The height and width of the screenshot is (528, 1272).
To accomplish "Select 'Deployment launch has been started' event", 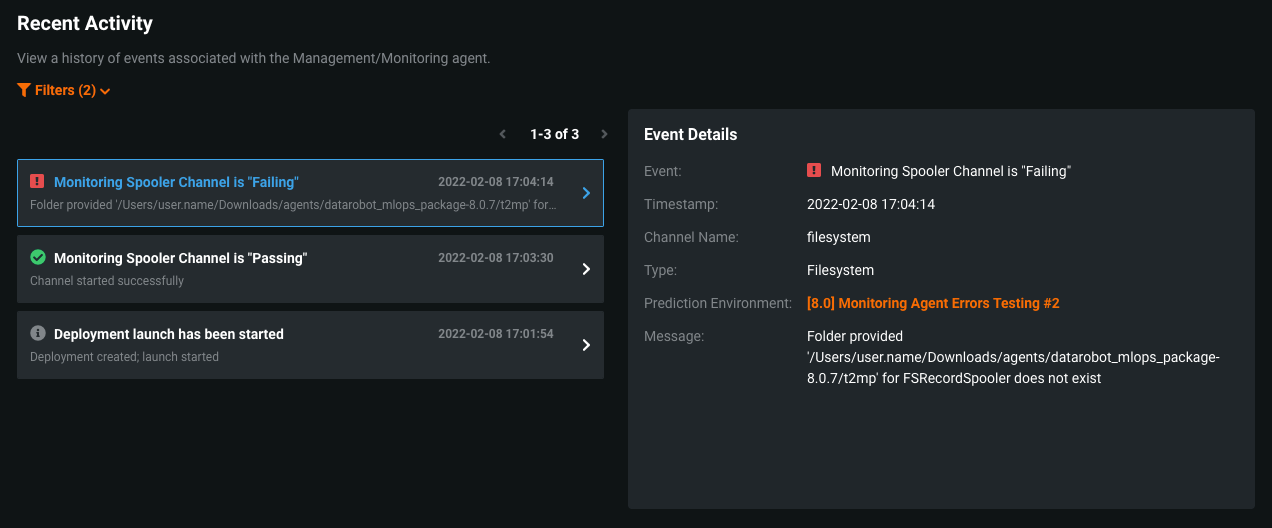I will [168, 334].
